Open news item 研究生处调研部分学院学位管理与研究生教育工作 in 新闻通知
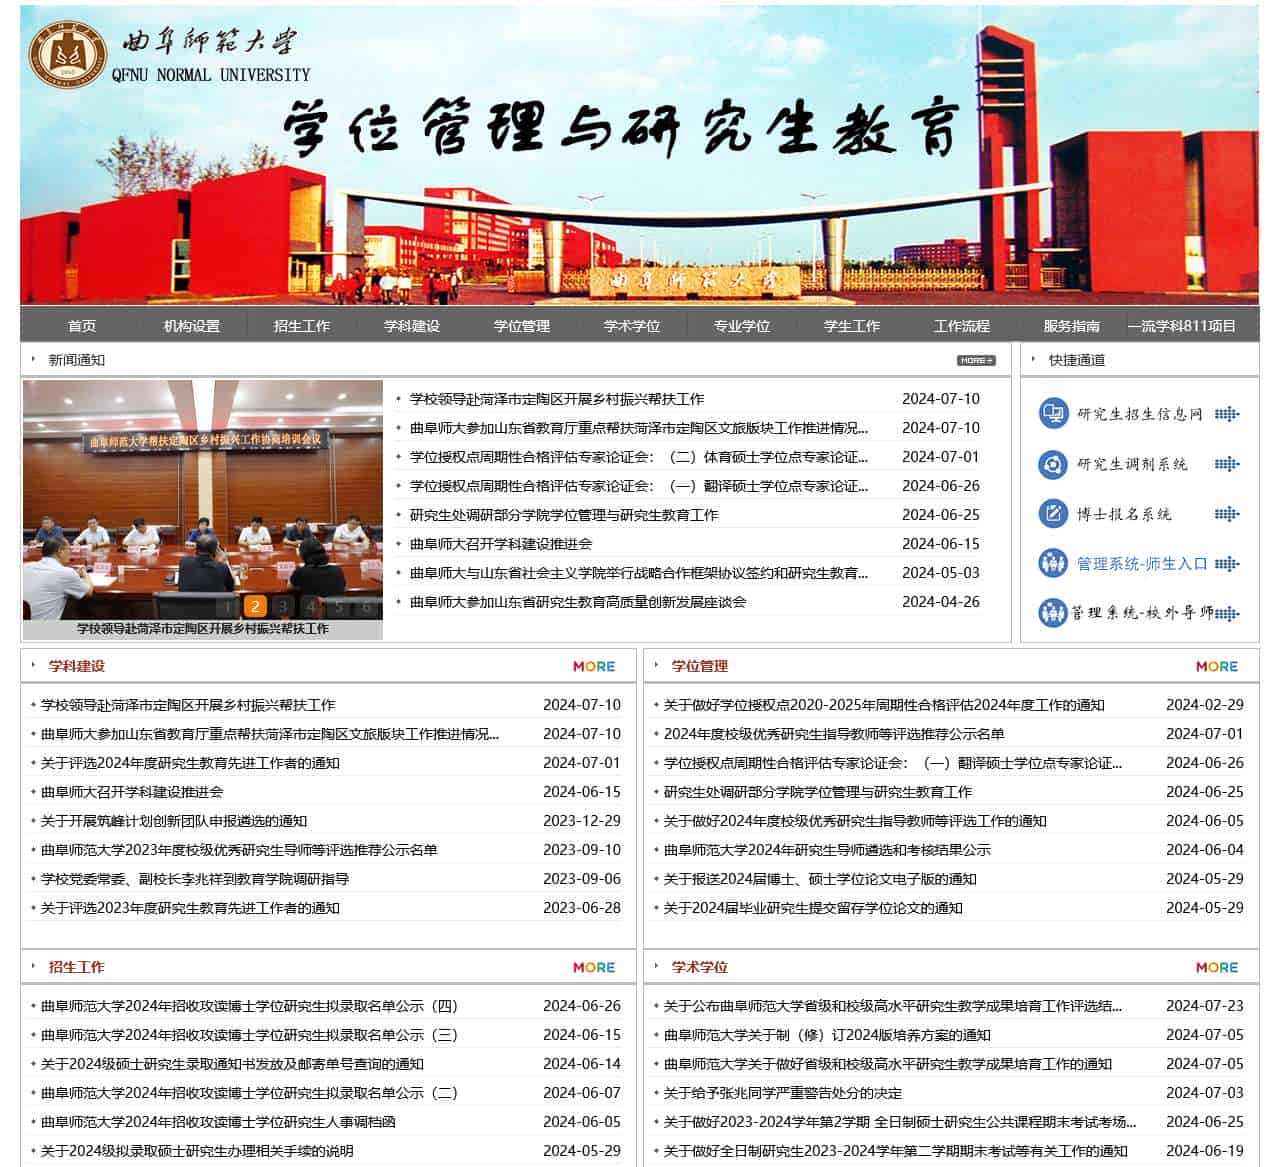This screenshot has width=1280, height=1167. click(x=564, y=515)
